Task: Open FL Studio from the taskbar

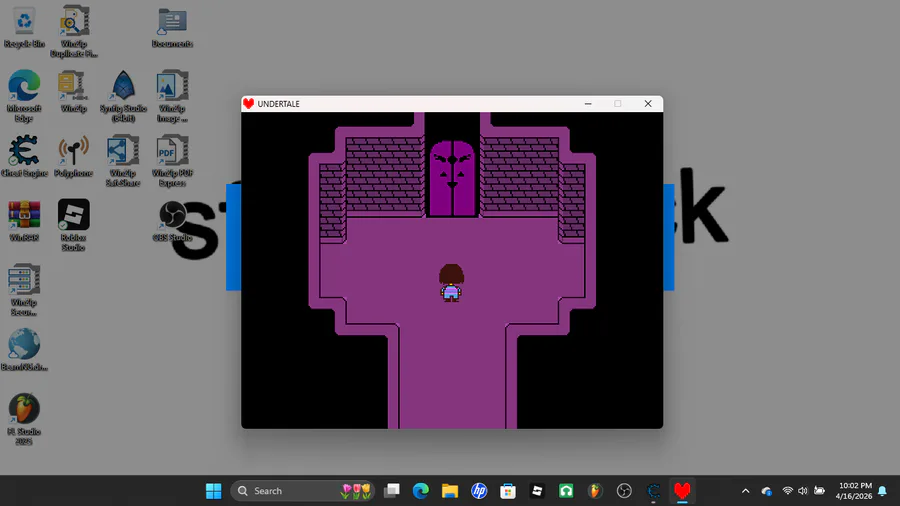Action: 595,491
